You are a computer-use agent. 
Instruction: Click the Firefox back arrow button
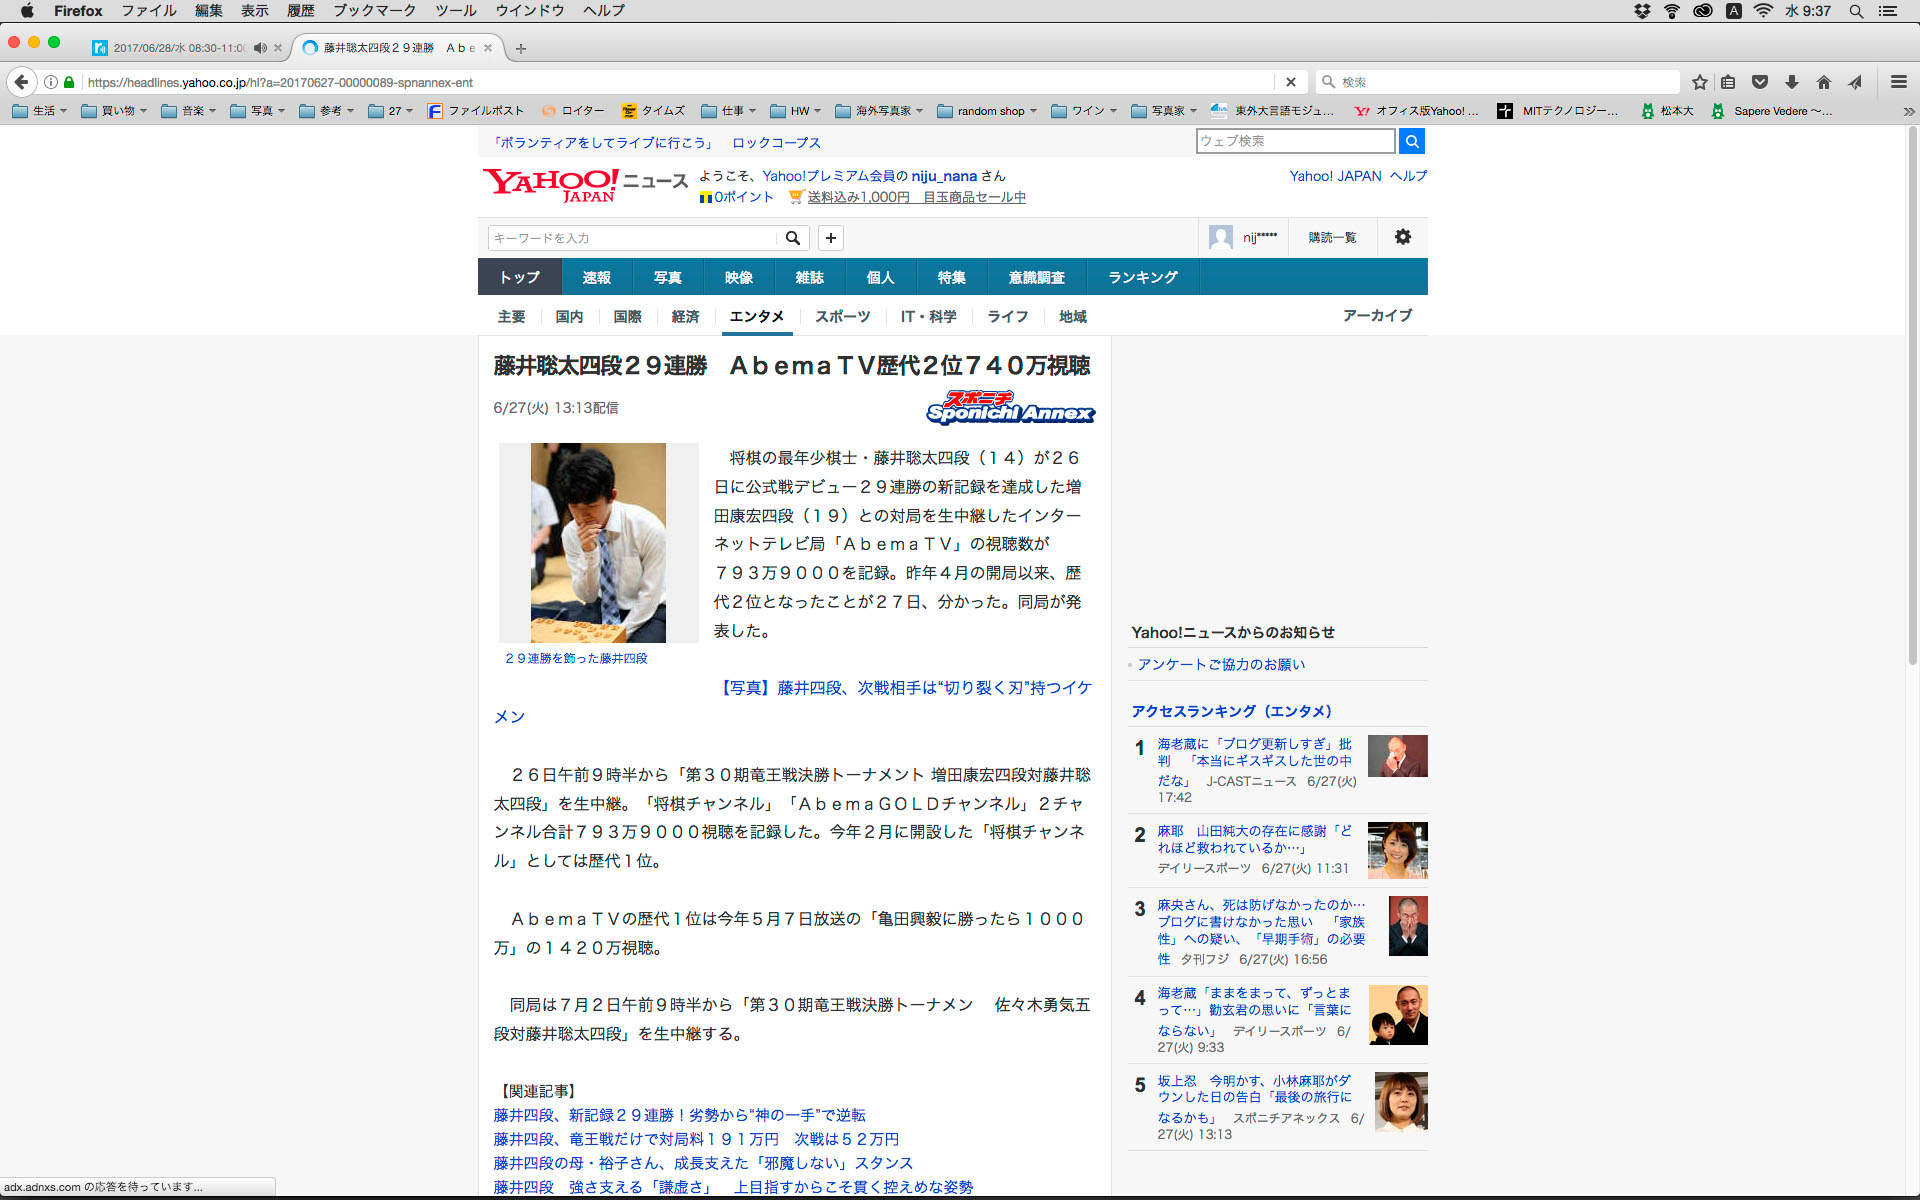point(21,82)
